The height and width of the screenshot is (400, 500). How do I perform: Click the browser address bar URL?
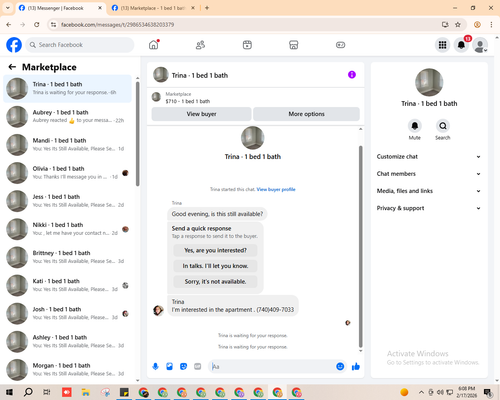click(117, 25)
